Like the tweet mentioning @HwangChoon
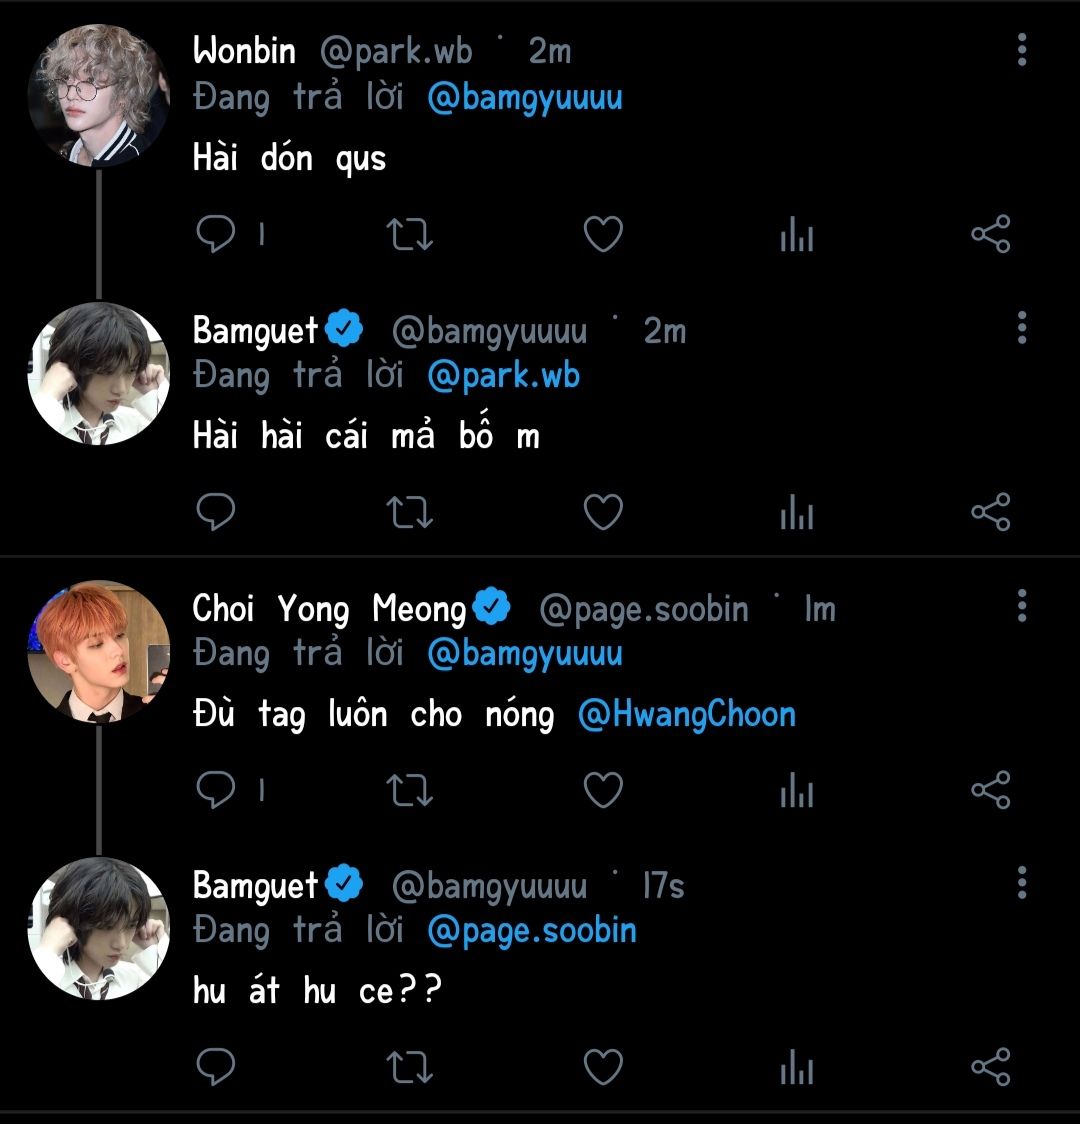Screen dimensions: 1080x1124 pos(603,791)
